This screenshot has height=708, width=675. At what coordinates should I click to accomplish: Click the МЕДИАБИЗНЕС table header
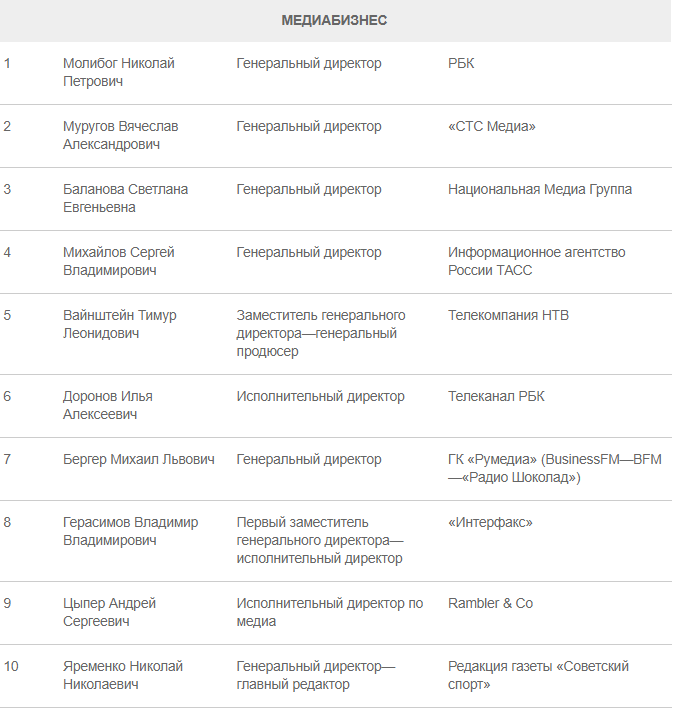334,20
